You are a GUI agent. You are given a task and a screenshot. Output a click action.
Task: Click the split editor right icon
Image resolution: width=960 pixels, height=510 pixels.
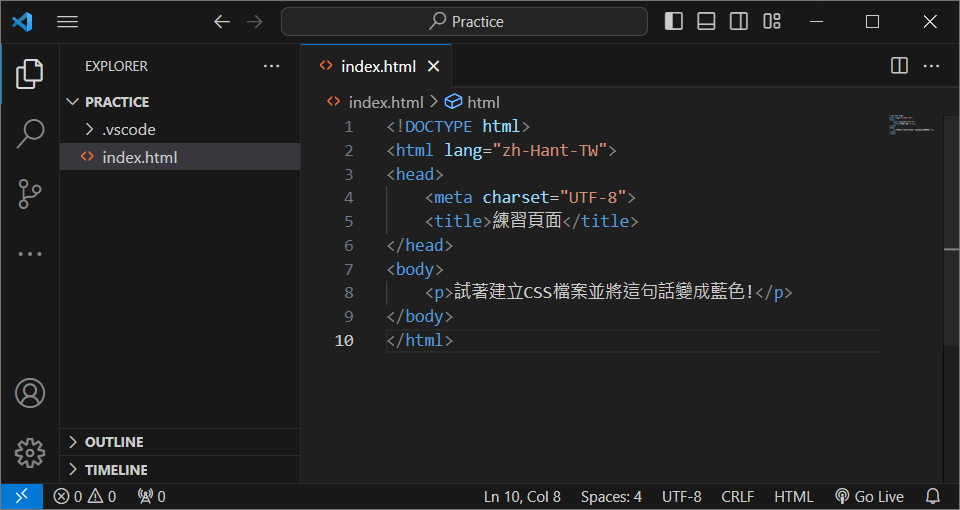pyautogui.click(x=899, y=66)
